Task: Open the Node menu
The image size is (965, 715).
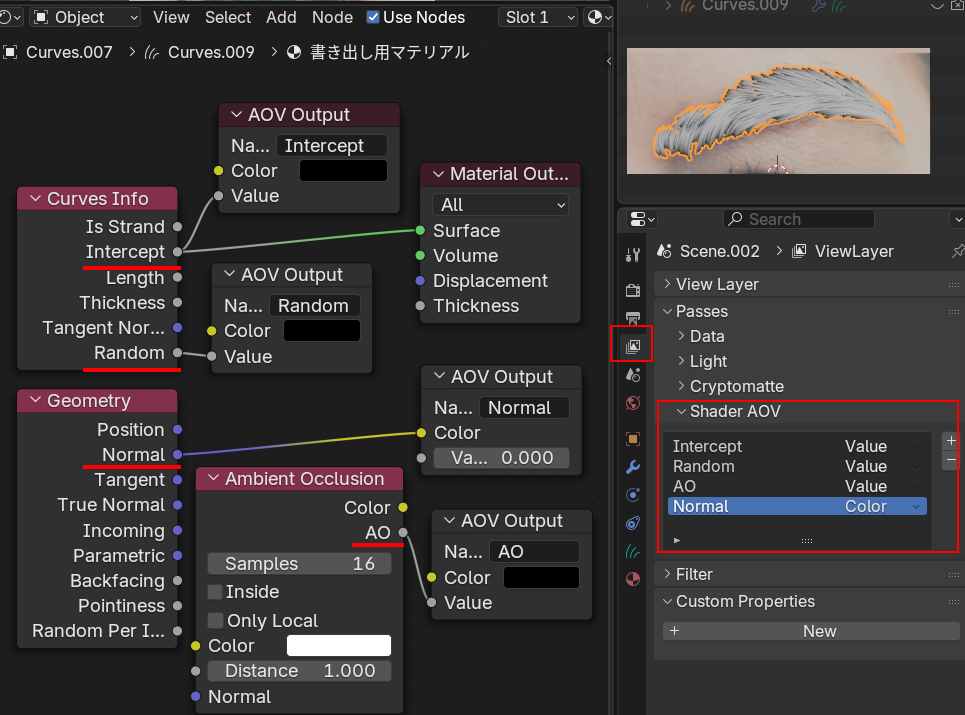Action: point(332,17)
